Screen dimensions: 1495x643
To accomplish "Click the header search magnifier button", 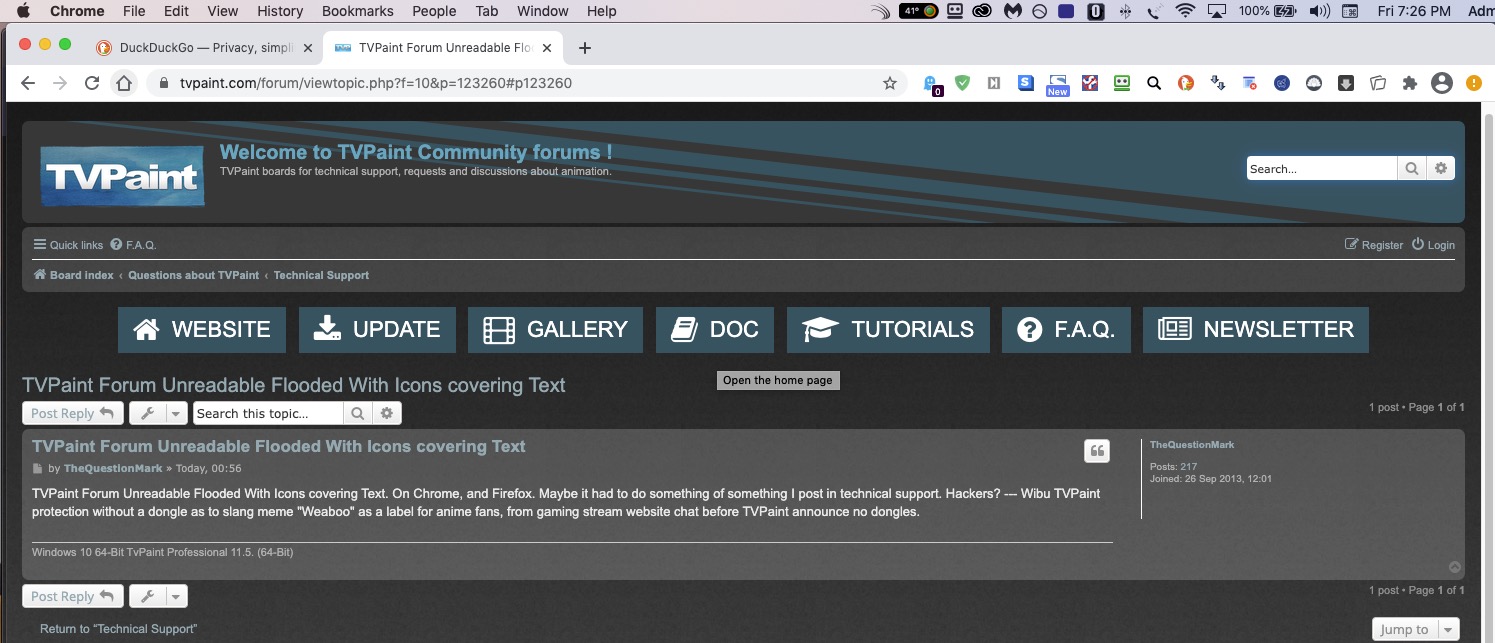I will coord(1411,169).
